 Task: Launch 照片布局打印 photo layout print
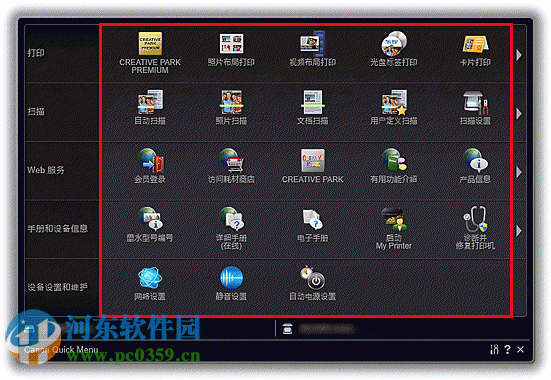tap(231, 44)
